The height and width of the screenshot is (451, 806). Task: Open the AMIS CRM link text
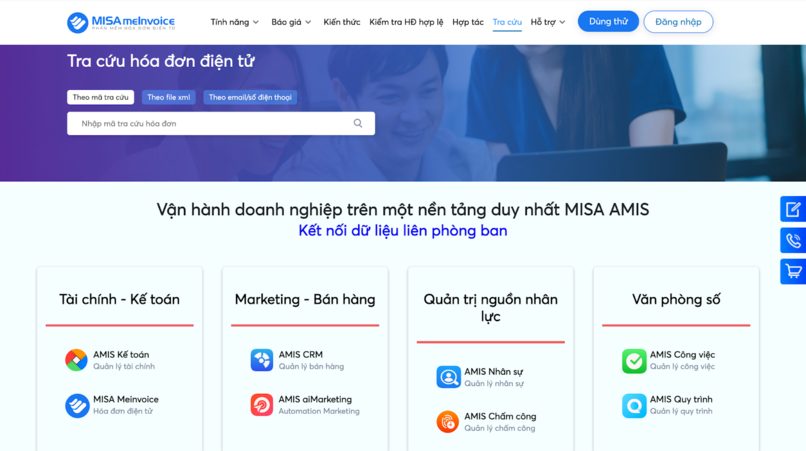coord(301,354)
